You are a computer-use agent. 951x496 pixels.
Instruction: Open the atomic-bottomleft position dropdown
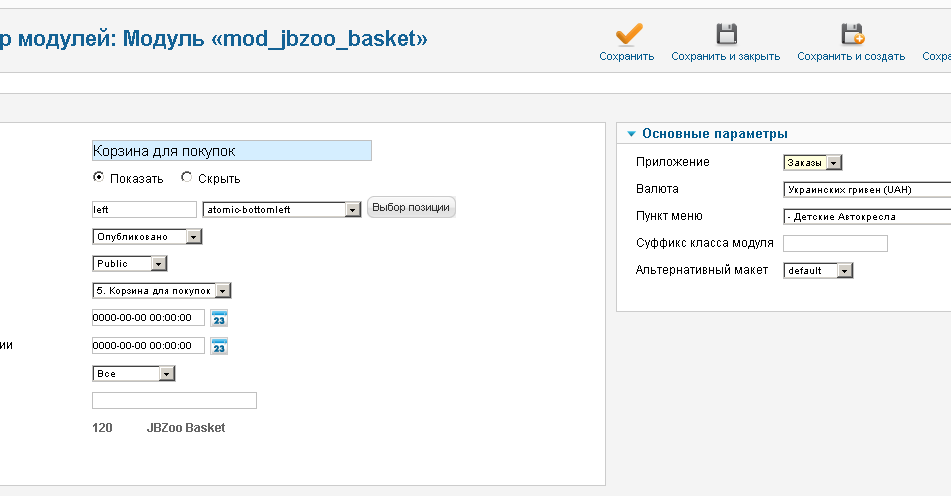(352, 210)
